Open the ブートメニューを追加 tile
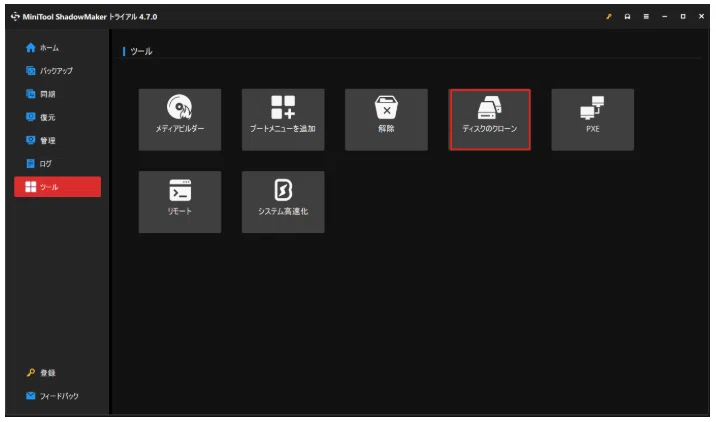Image resolution: width=716 pixels, height=422 pixels. click(x=283, y=120)
